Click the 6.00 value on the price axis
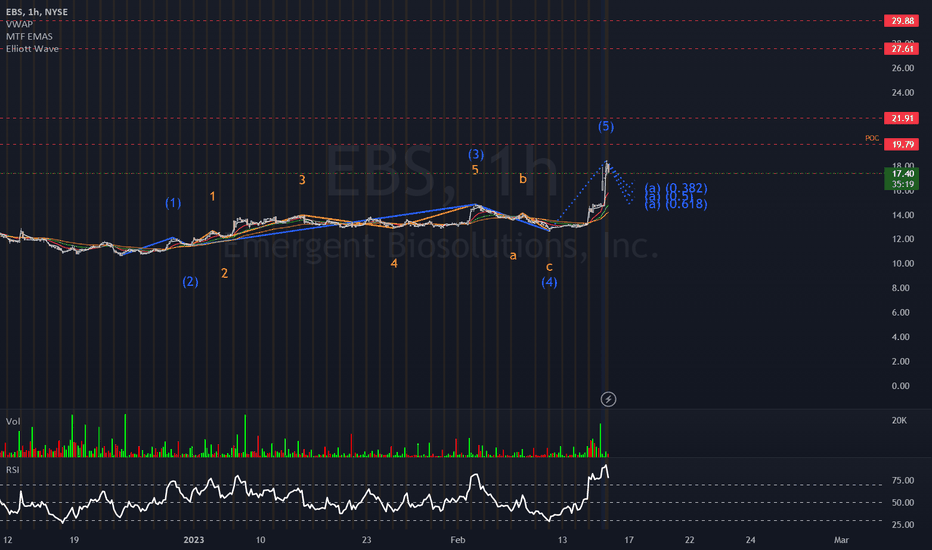Viewport: 932px width, 550px height. (900, 312)
